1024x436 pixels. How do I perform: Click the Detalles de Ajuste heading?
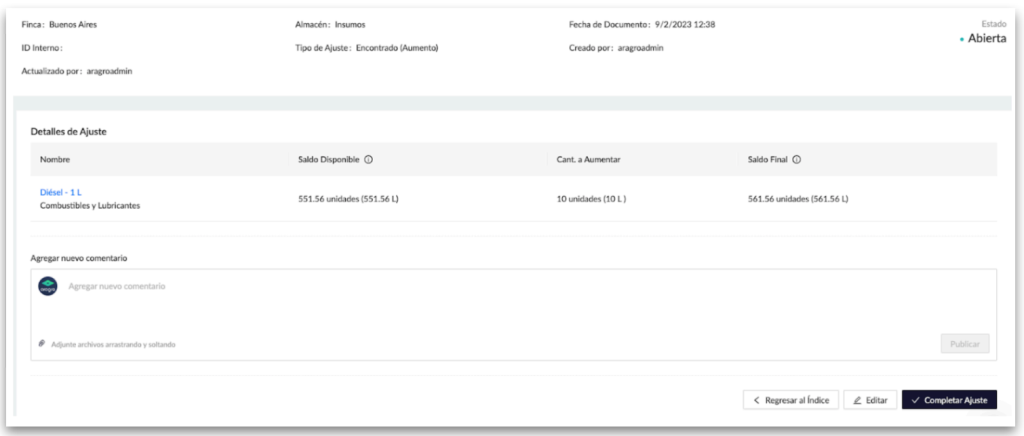[69, 132]
